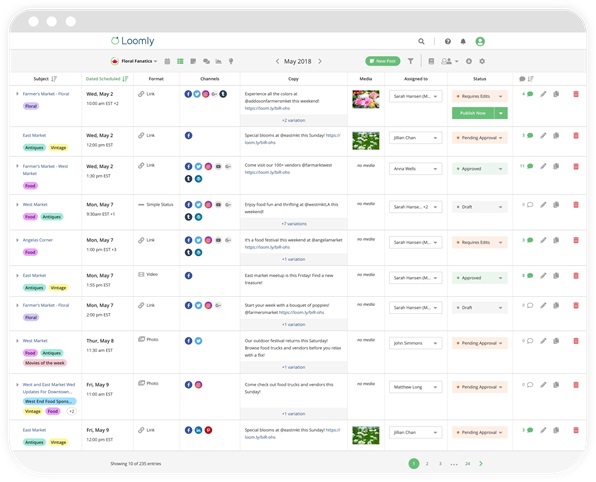
Task: Open the collaborators people icon
Action: point(450,61)
